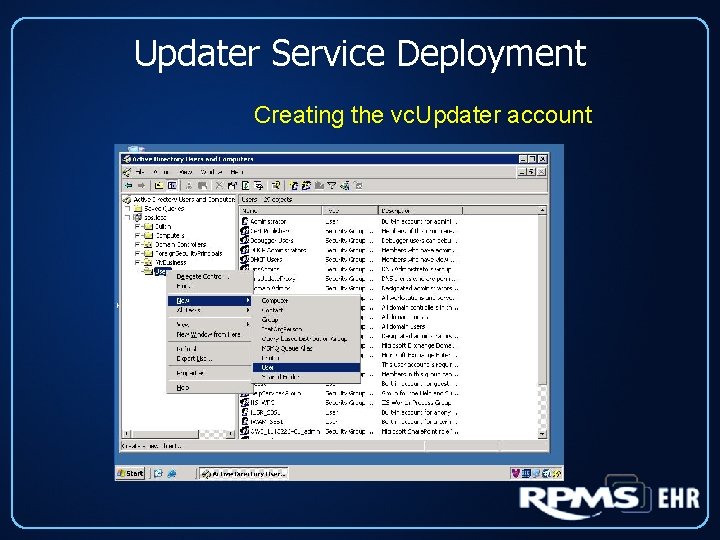Choose Export List in context menu

point(210,359)
